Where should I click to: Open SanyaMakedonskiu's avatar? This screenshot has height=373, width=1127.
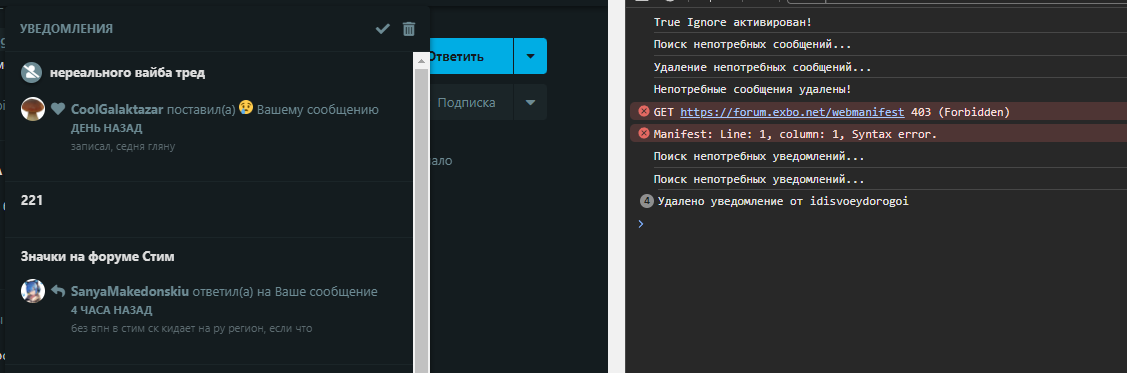33,291
